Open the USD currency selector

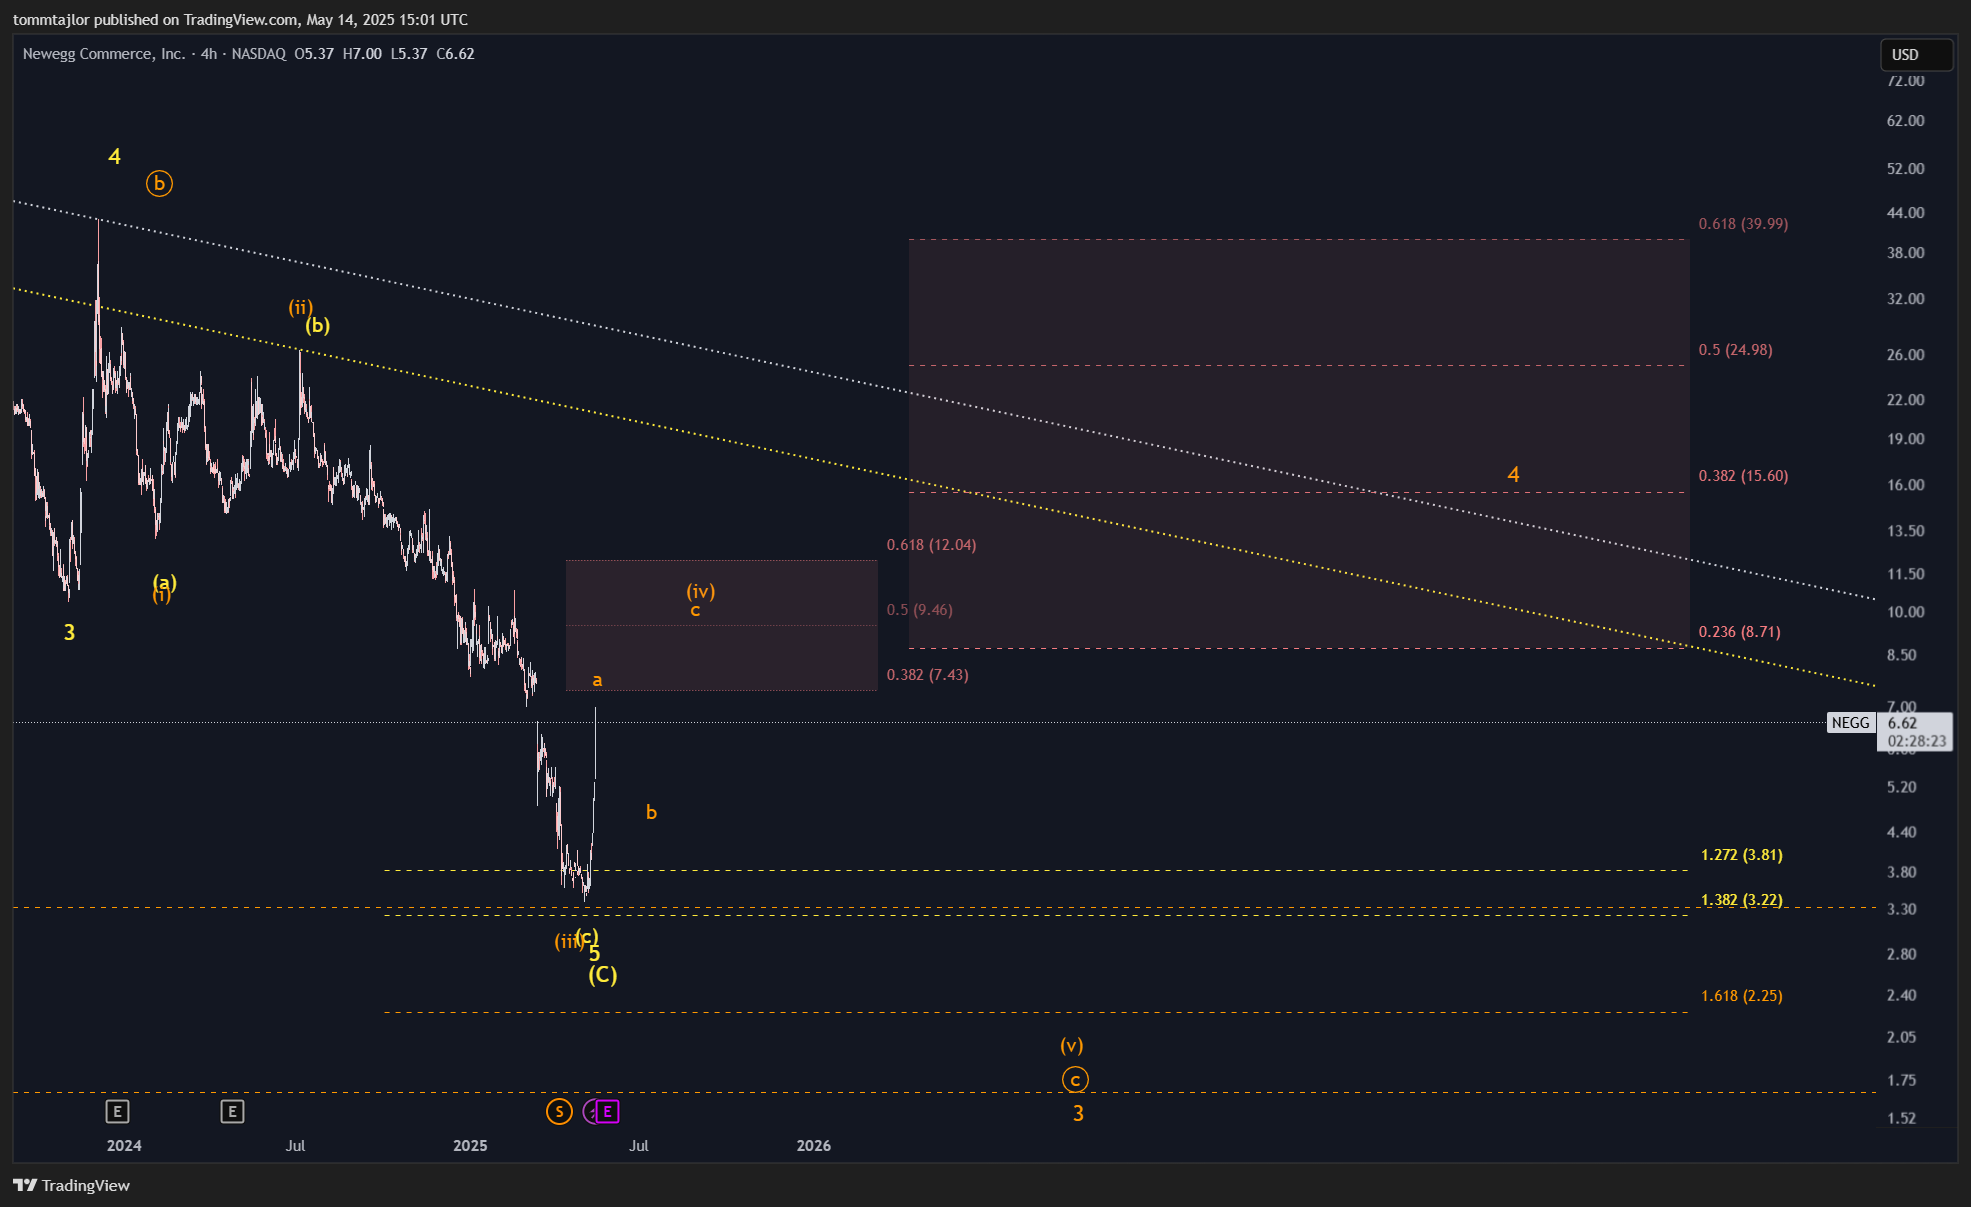coord(1915,55)
